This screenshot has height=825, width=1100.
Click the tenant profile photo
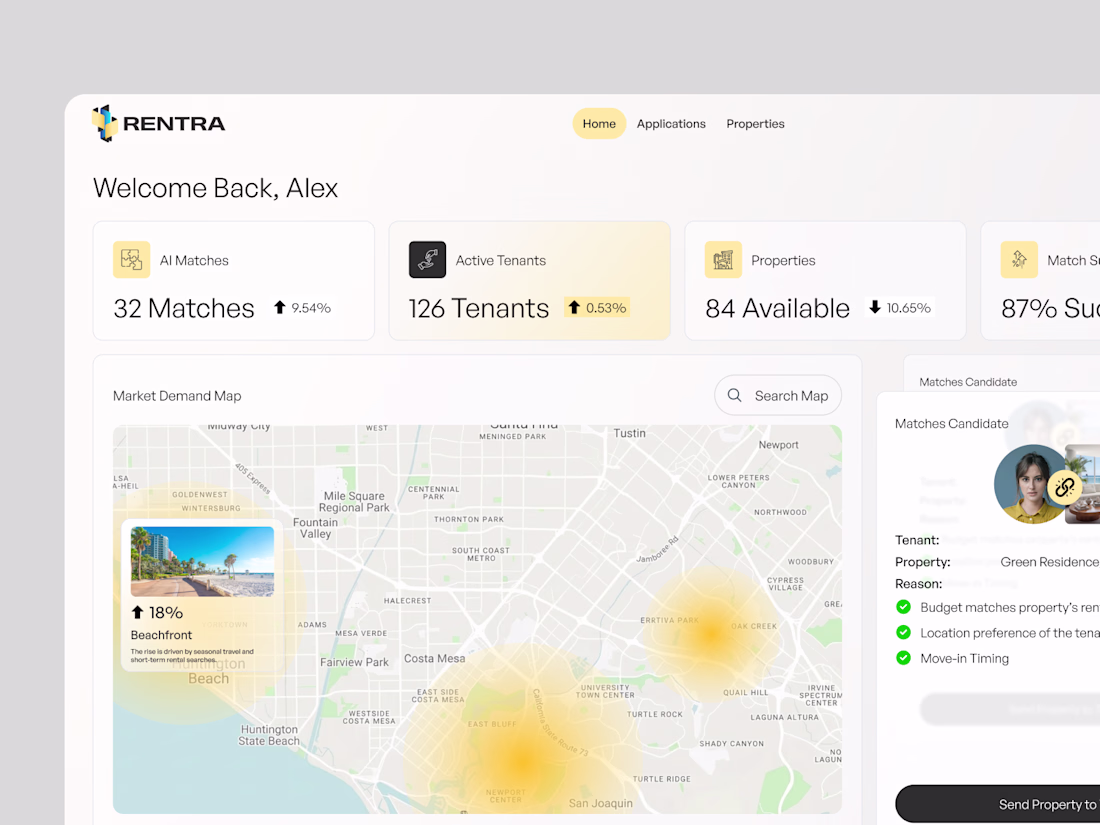point(1031,484)
